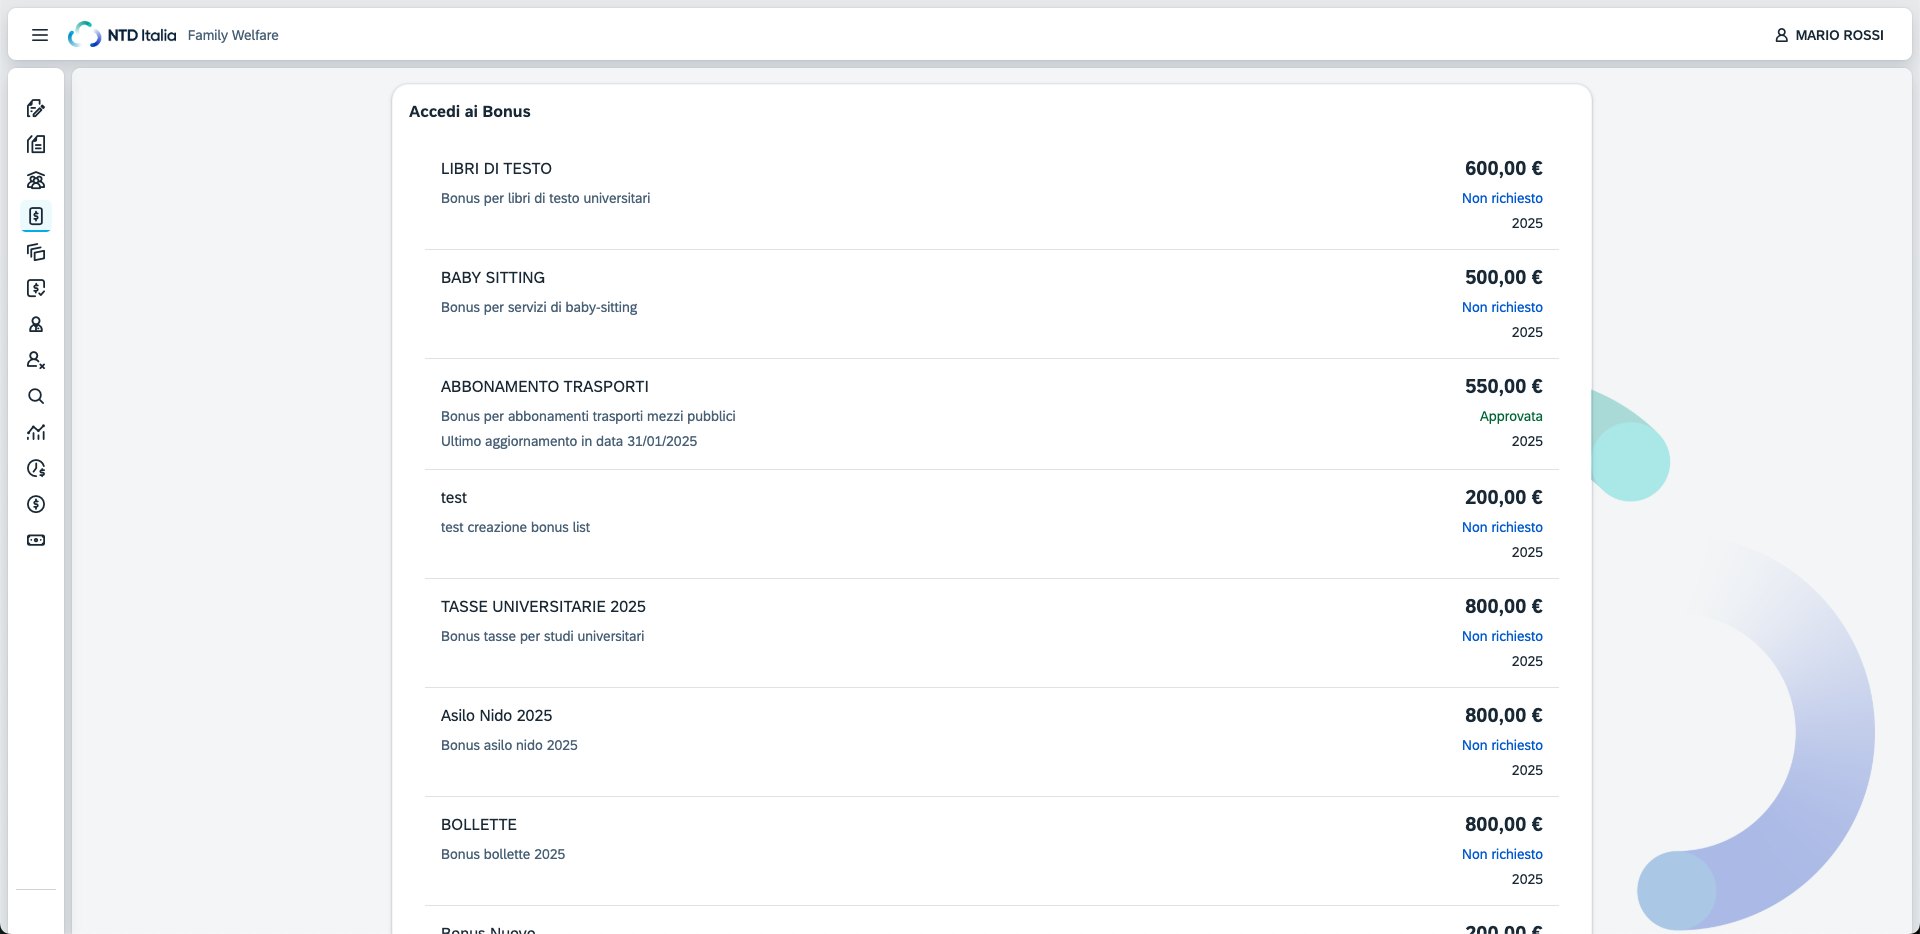Click 'Non richiesto' for TASSE UNIVERSITARIE 2025
The width and height of the screenshot is (1920, 934).
(x=1502, y=636)
